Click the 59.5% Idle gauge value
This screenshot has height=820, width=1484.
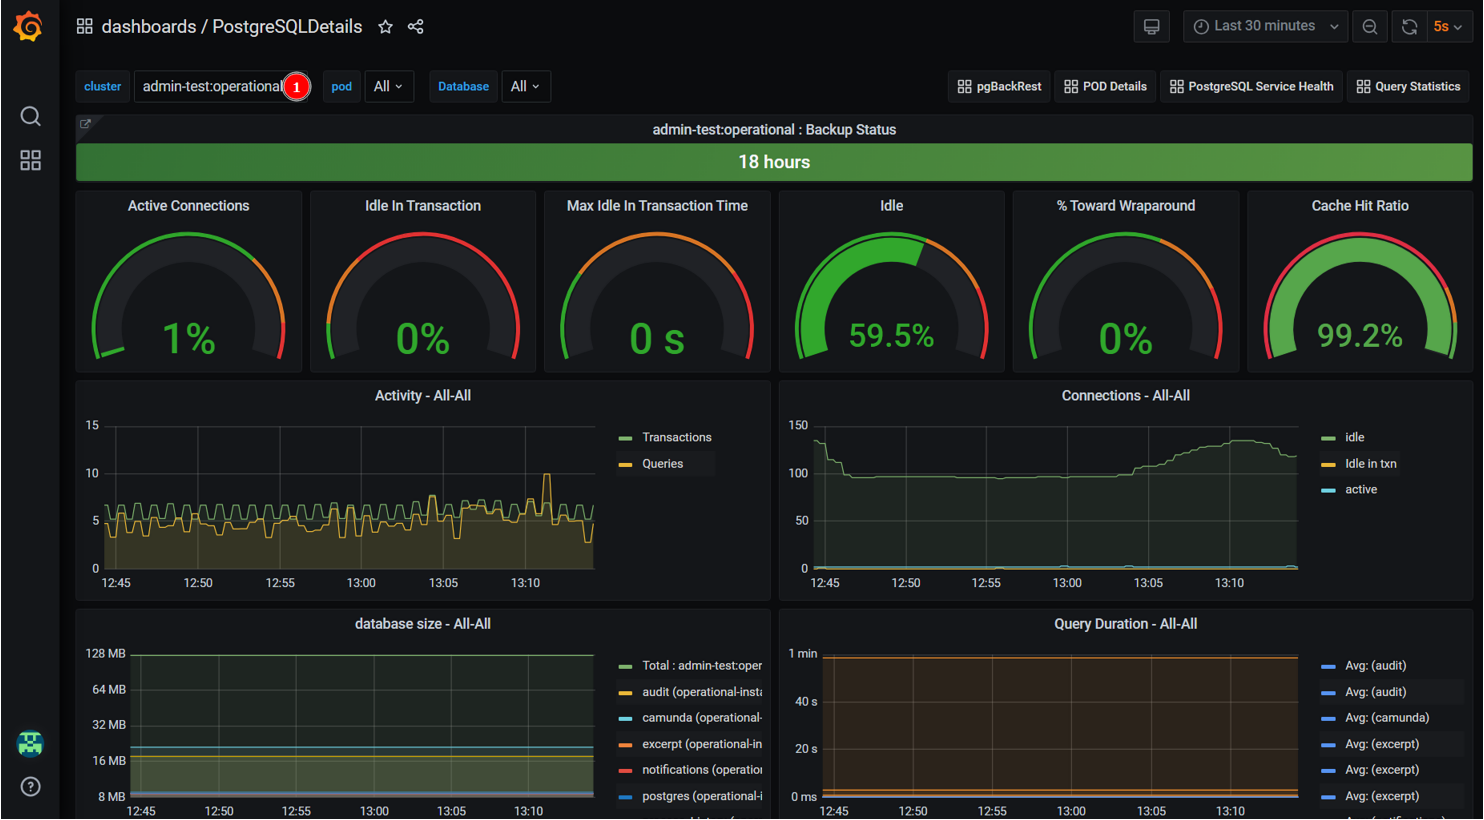(891, 336)
